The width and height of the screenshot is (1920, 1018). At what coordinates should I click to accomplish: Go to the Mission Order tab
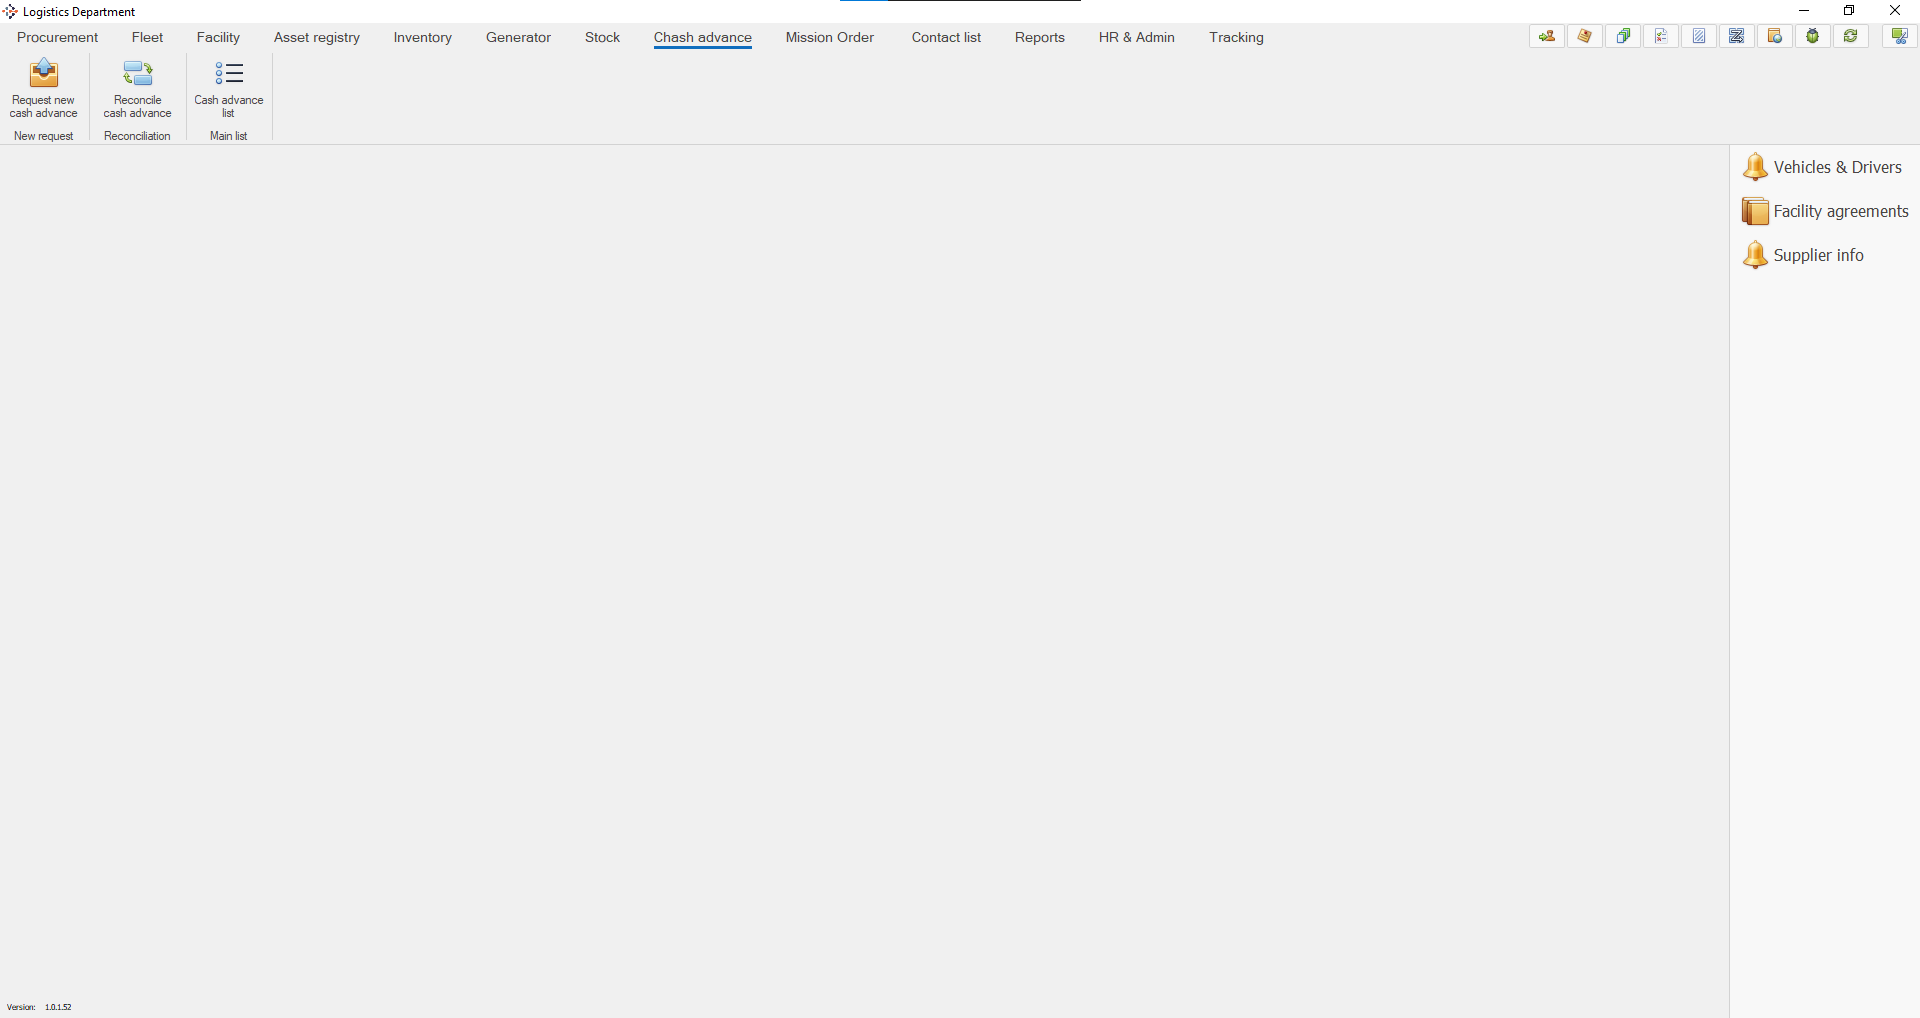(x=830, y=38)
